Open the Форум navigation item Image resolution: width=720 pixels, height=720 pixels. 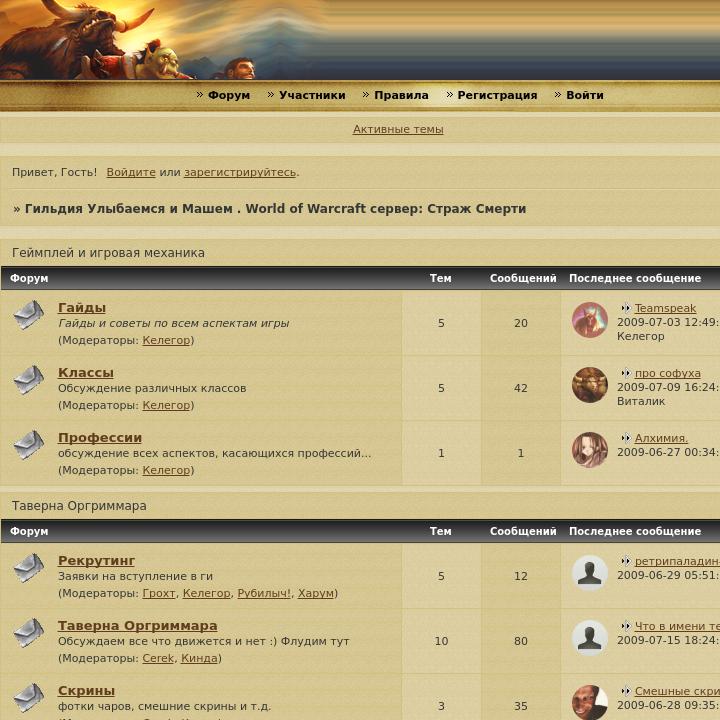pos(229,95)
